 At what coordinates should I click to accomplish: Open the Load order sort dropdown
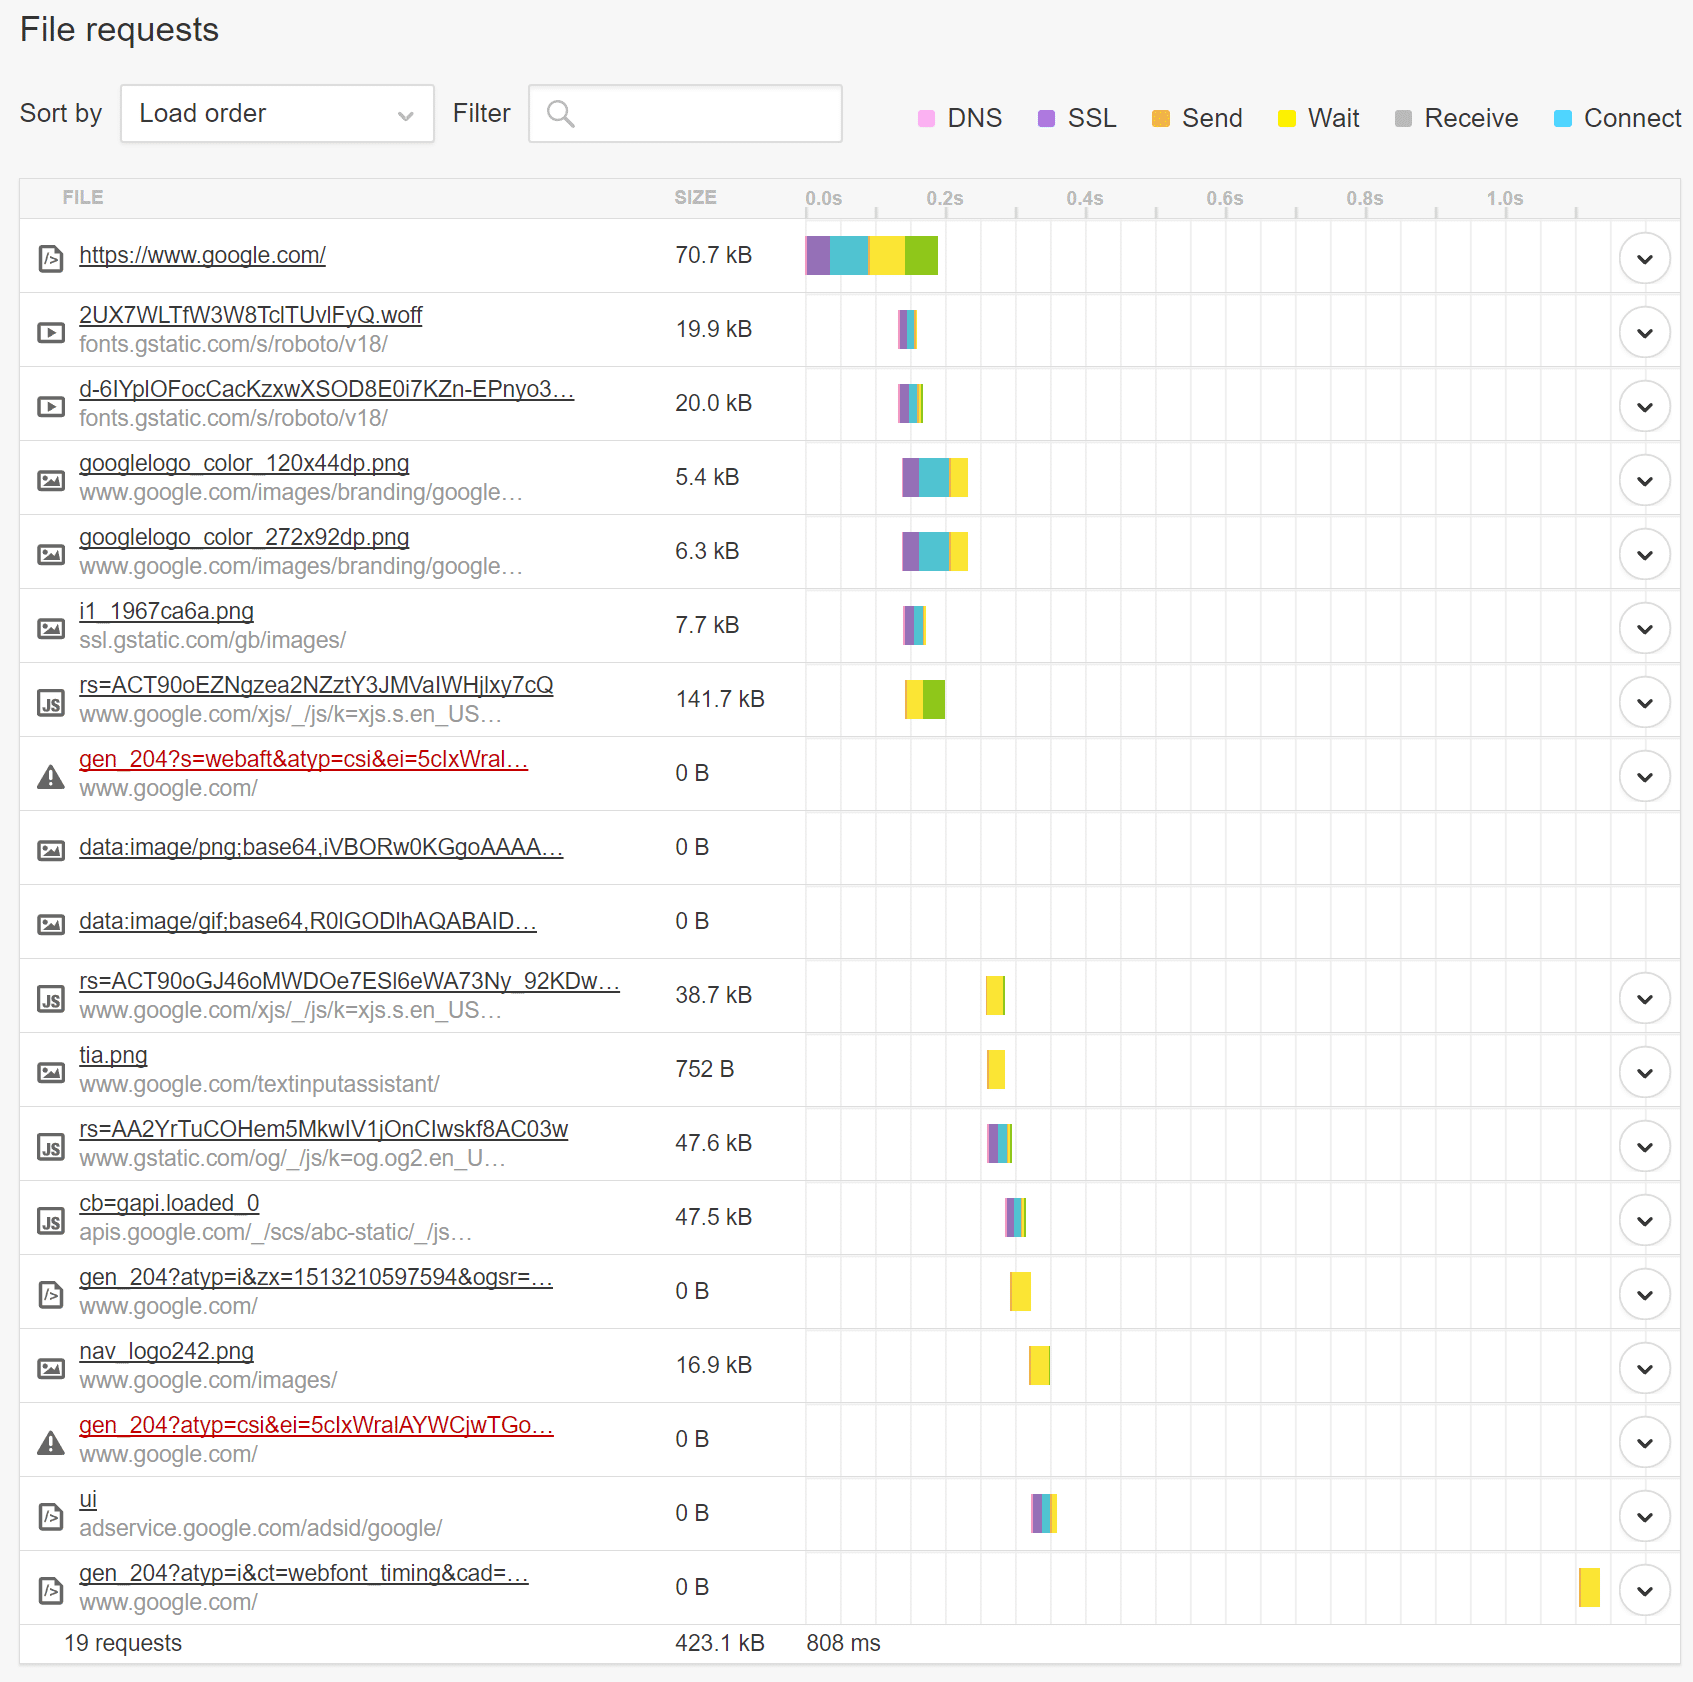point(277,113)
